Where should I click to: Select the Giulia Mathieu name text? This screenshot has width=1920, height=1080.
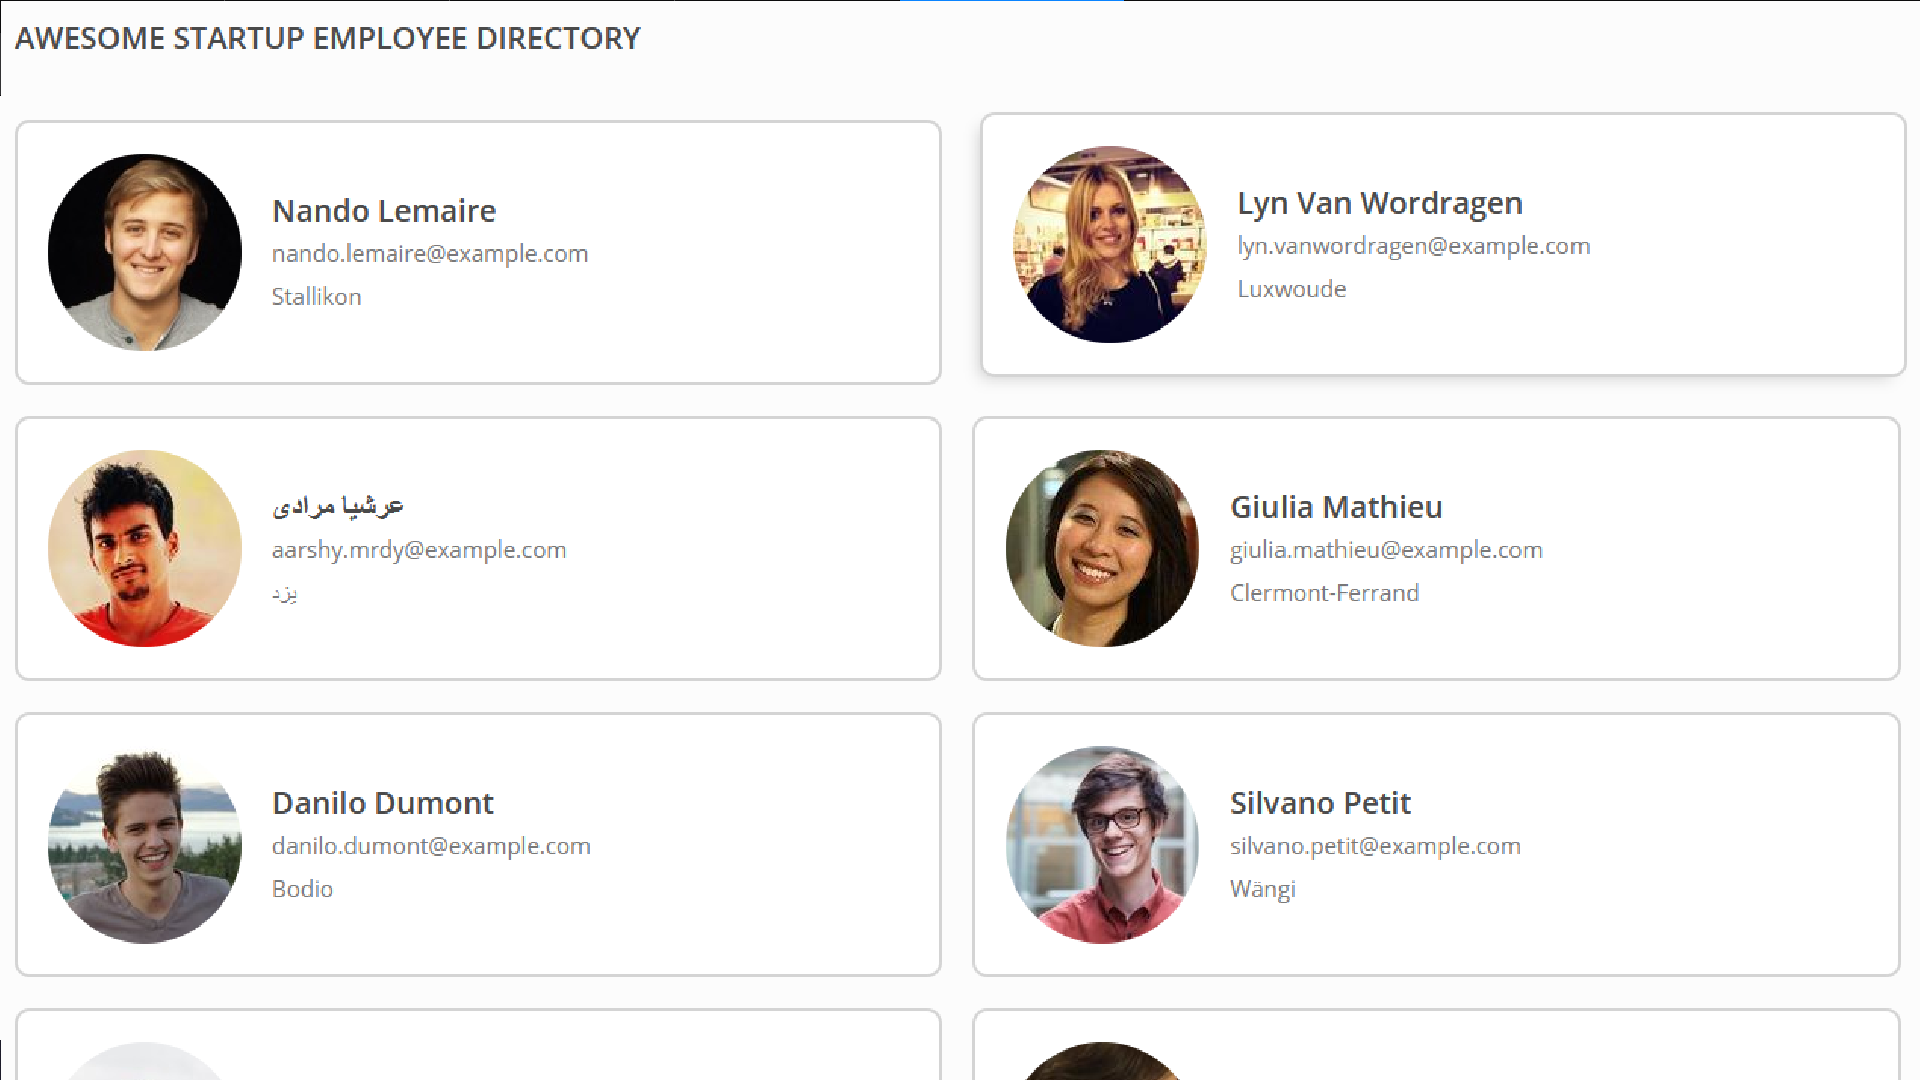[1336, 507]
